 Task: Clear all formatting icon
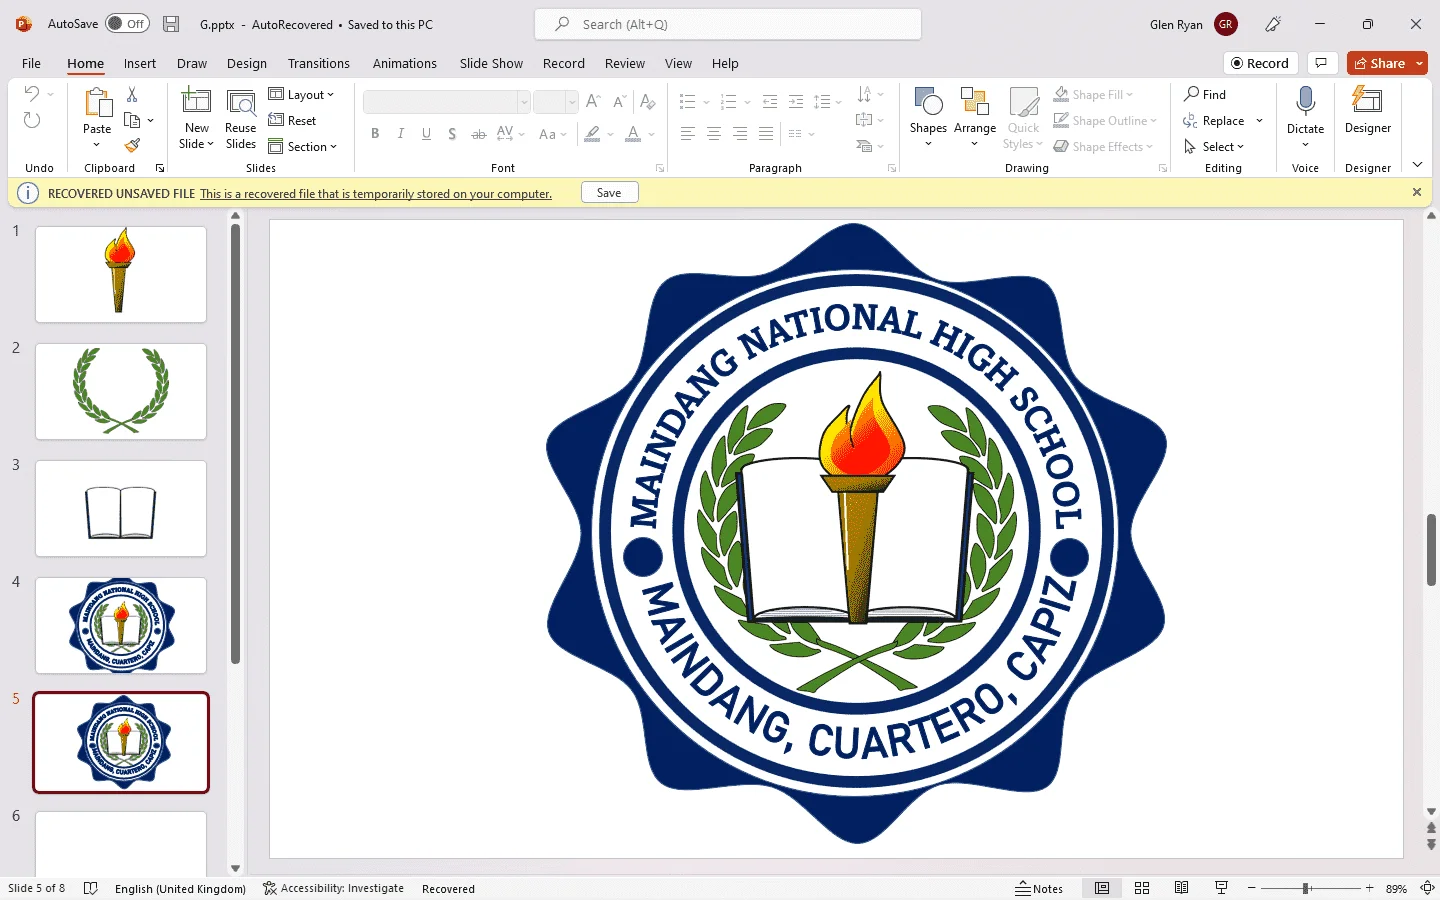[x=647, y=102]
